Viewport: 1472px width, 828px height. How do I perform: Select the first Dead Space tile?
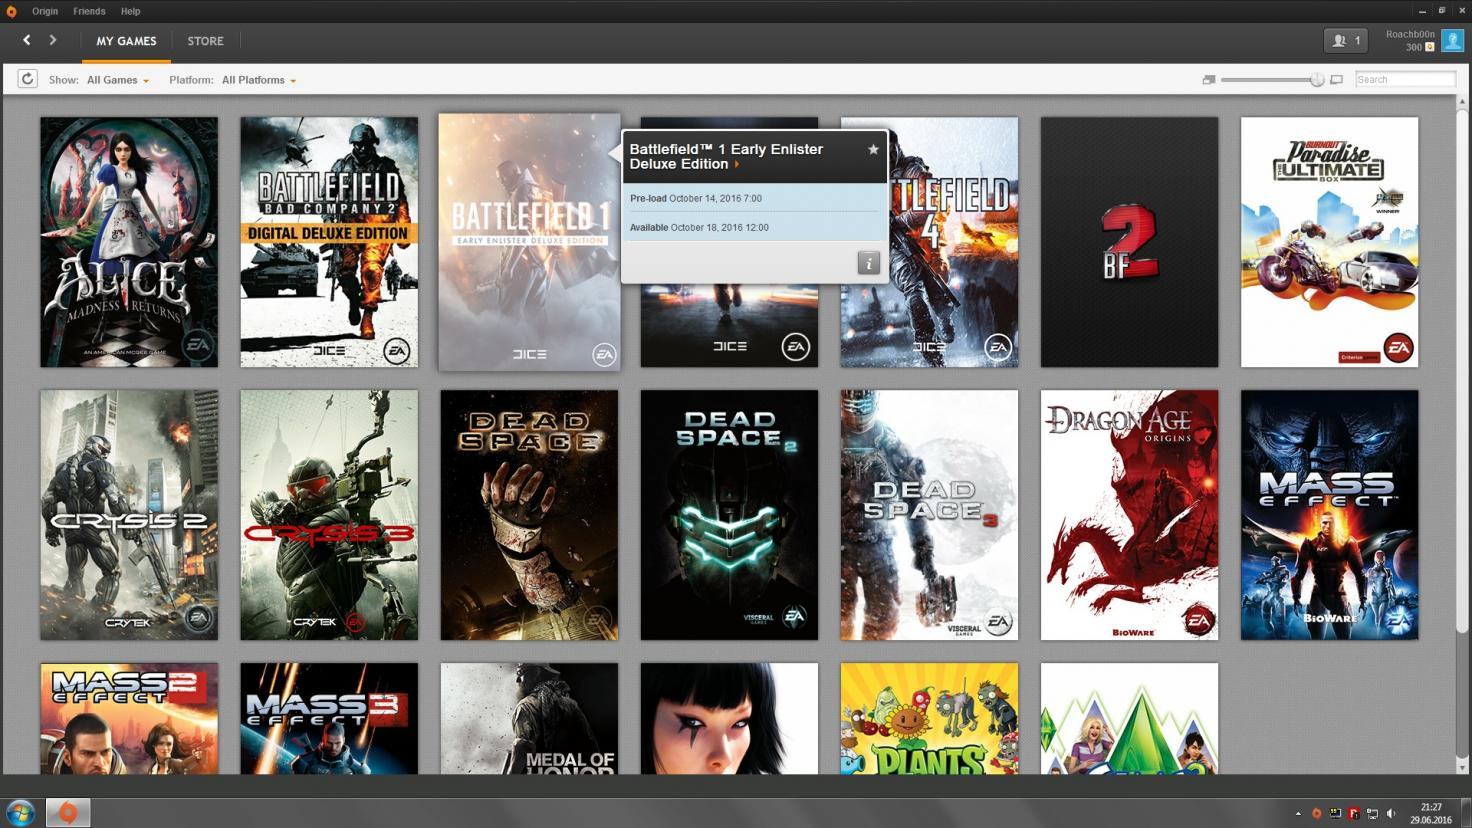coord(529,515)
